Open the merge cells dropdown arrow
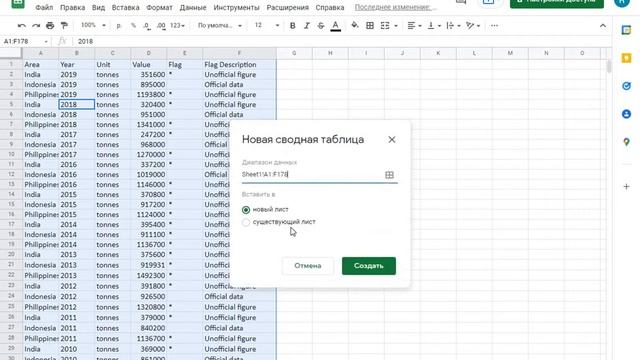 pos(396,26)
